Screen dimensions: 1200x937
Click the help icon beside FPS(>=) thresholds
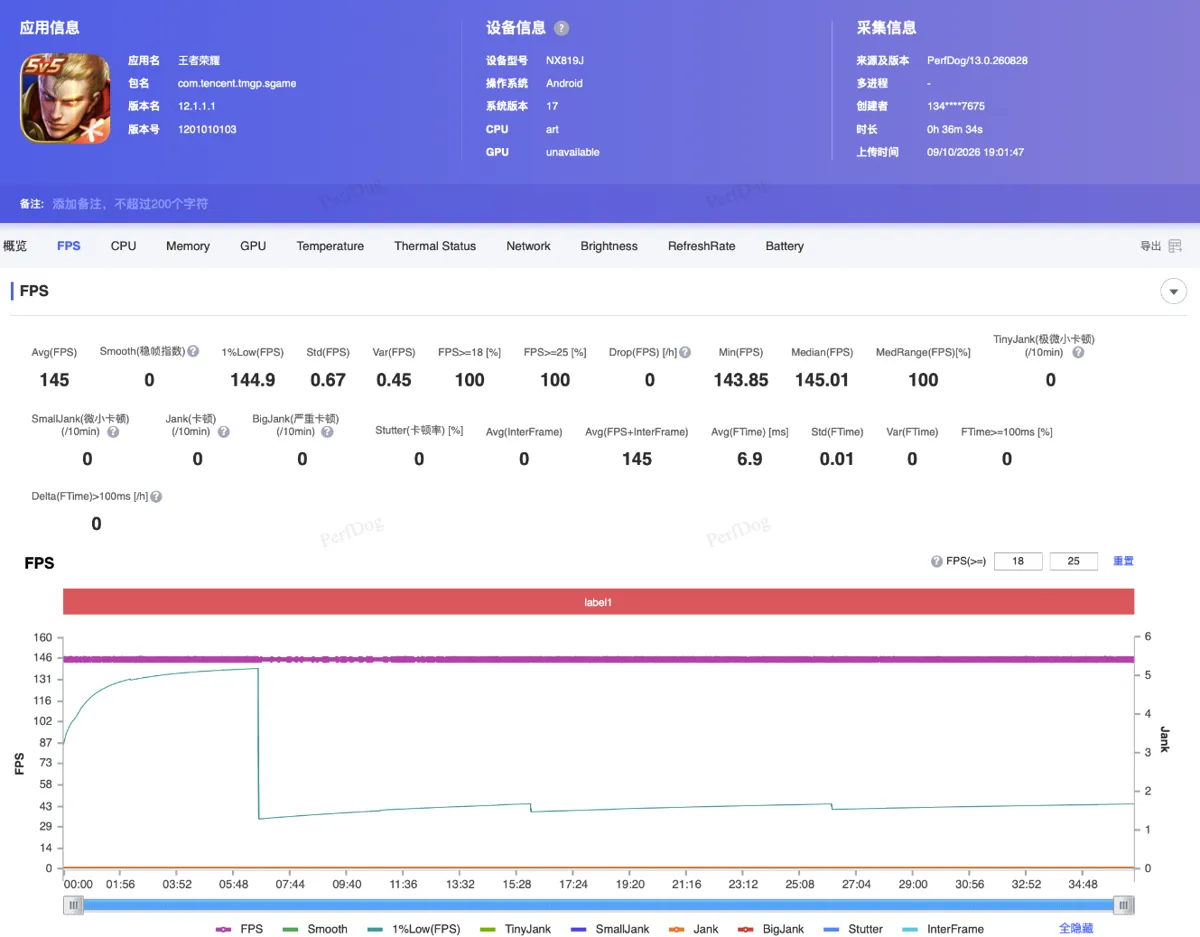[936, 561]
